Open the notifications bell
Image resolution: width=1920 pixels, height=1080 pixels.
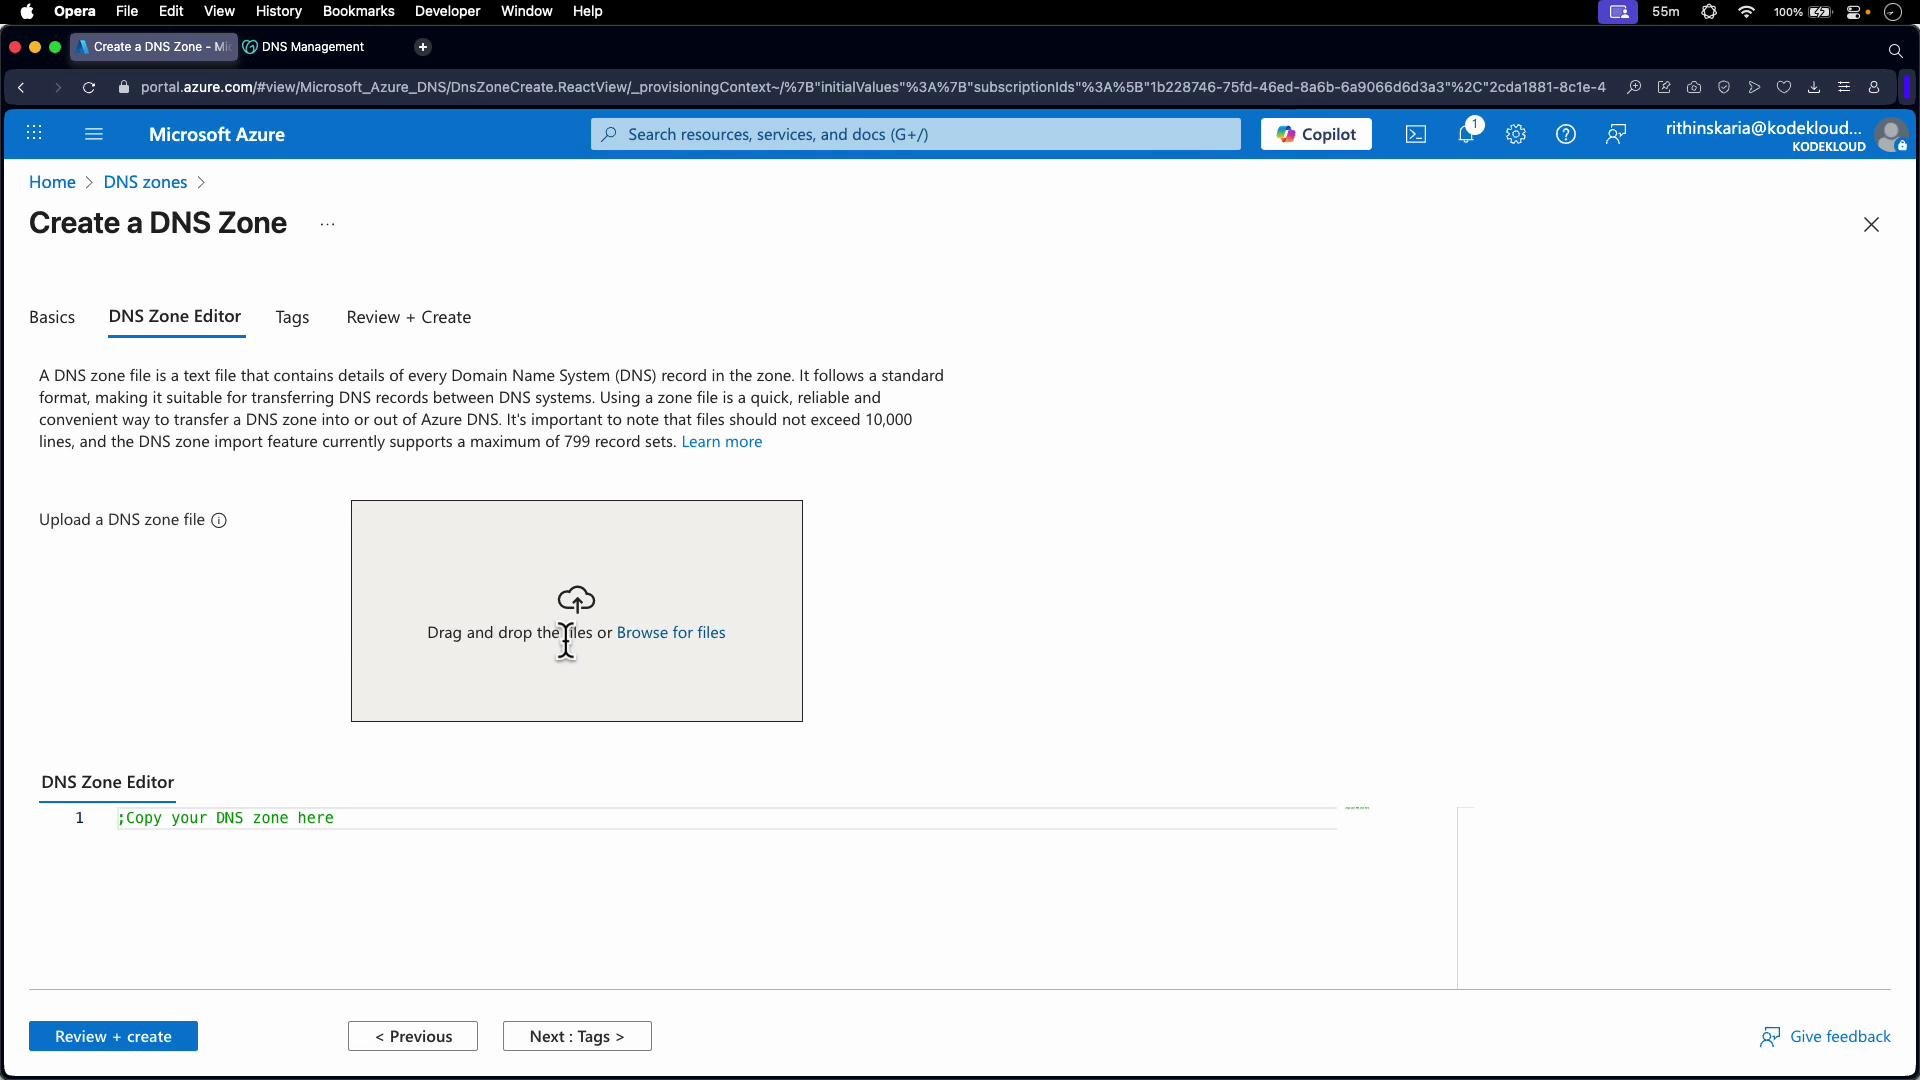(1467, 134)
